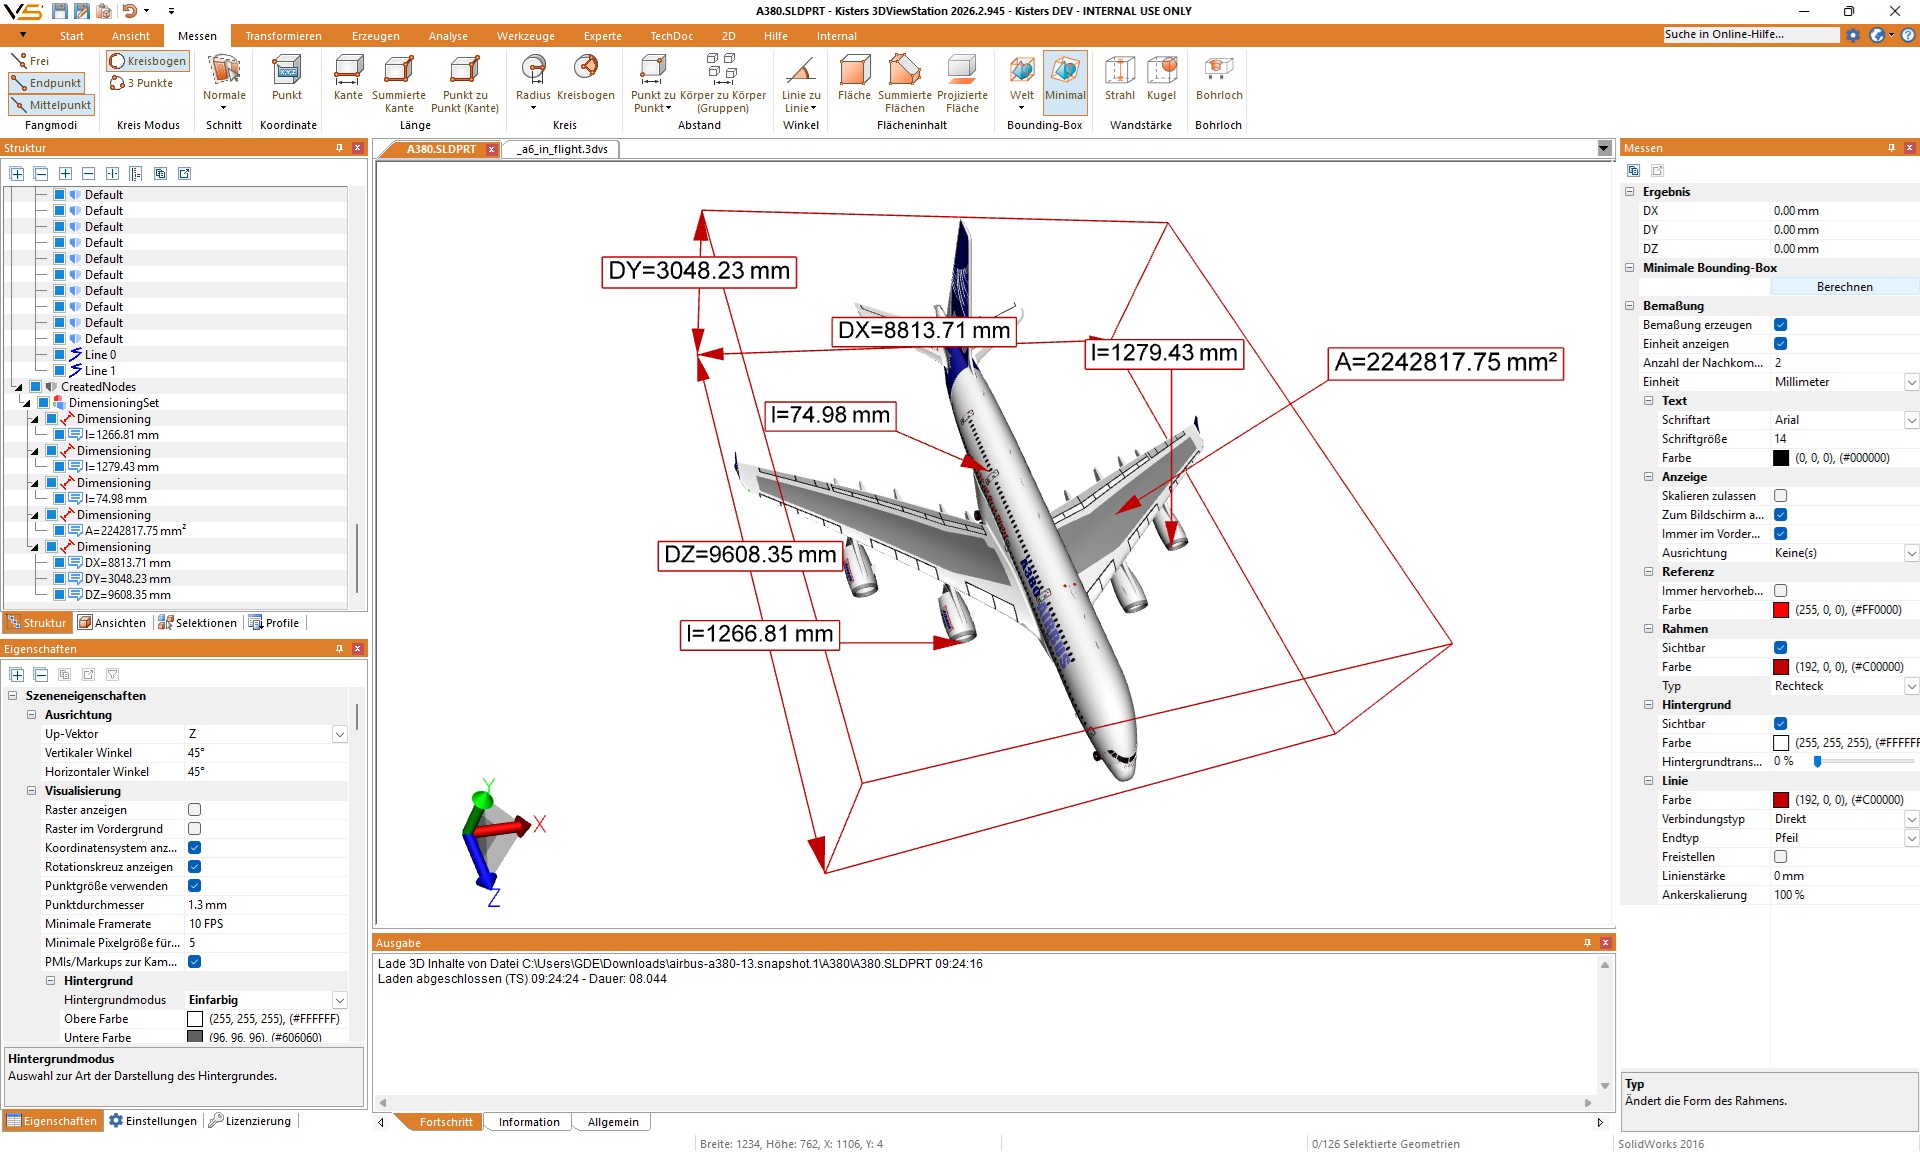Select the Bohrloch drill hole tool
1920x1152 pixels.
(1219, 77)
